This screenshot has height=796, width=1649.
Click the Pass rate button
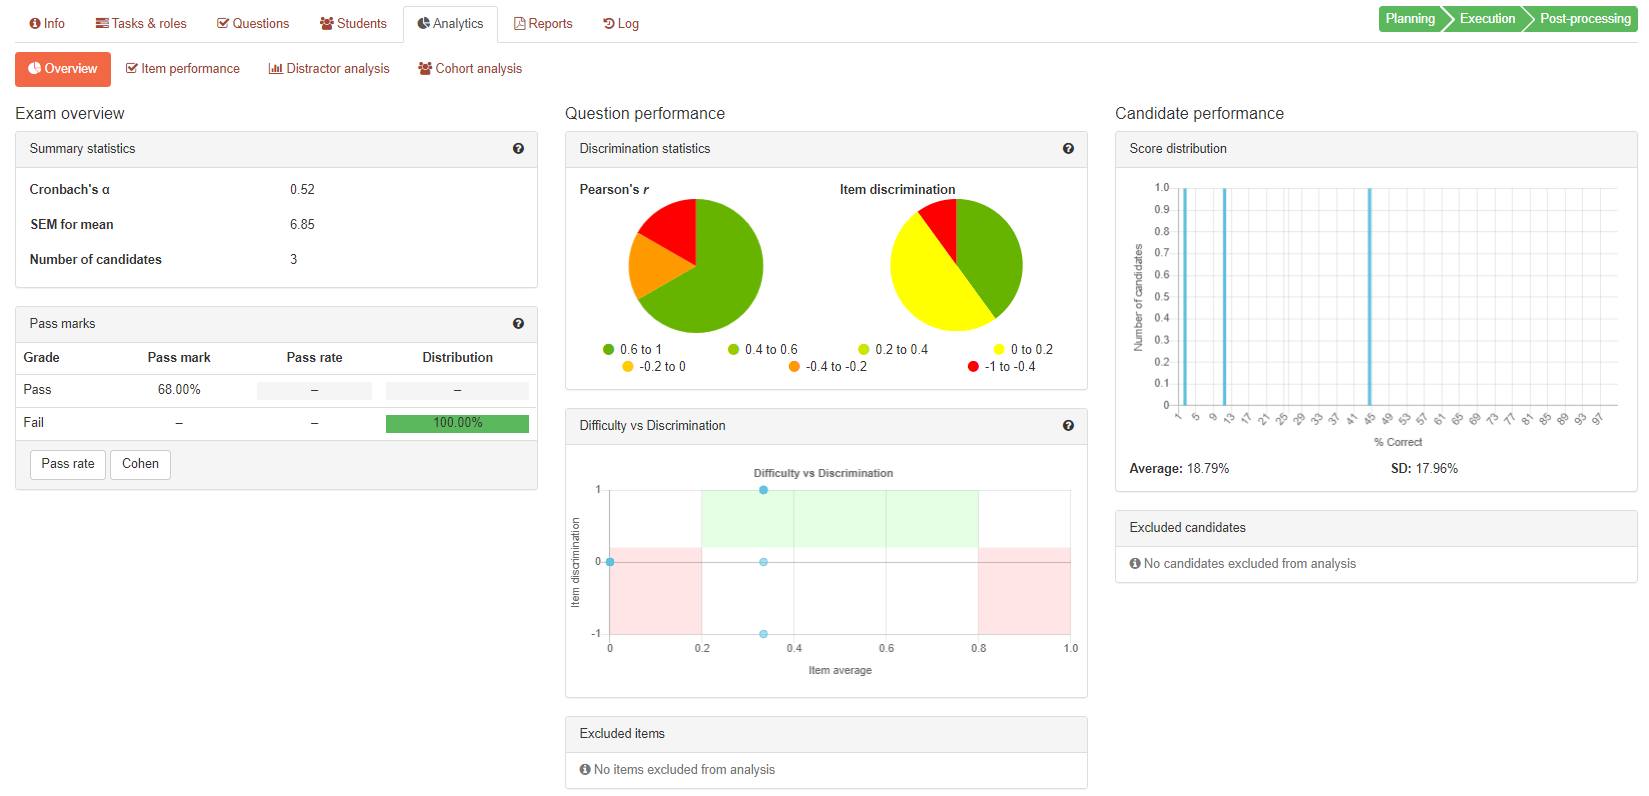[x=68, y=464]
